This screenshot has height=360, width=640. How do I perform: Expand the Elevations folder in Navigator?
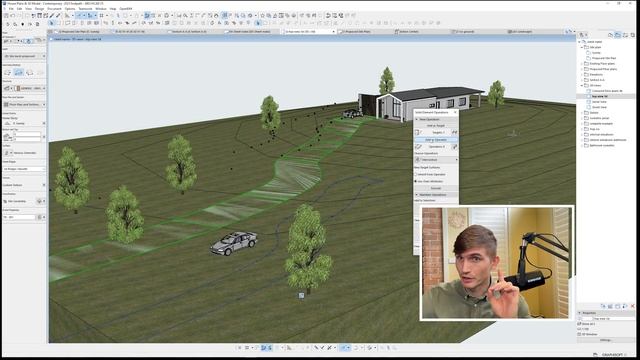click(x=582, y=75)
